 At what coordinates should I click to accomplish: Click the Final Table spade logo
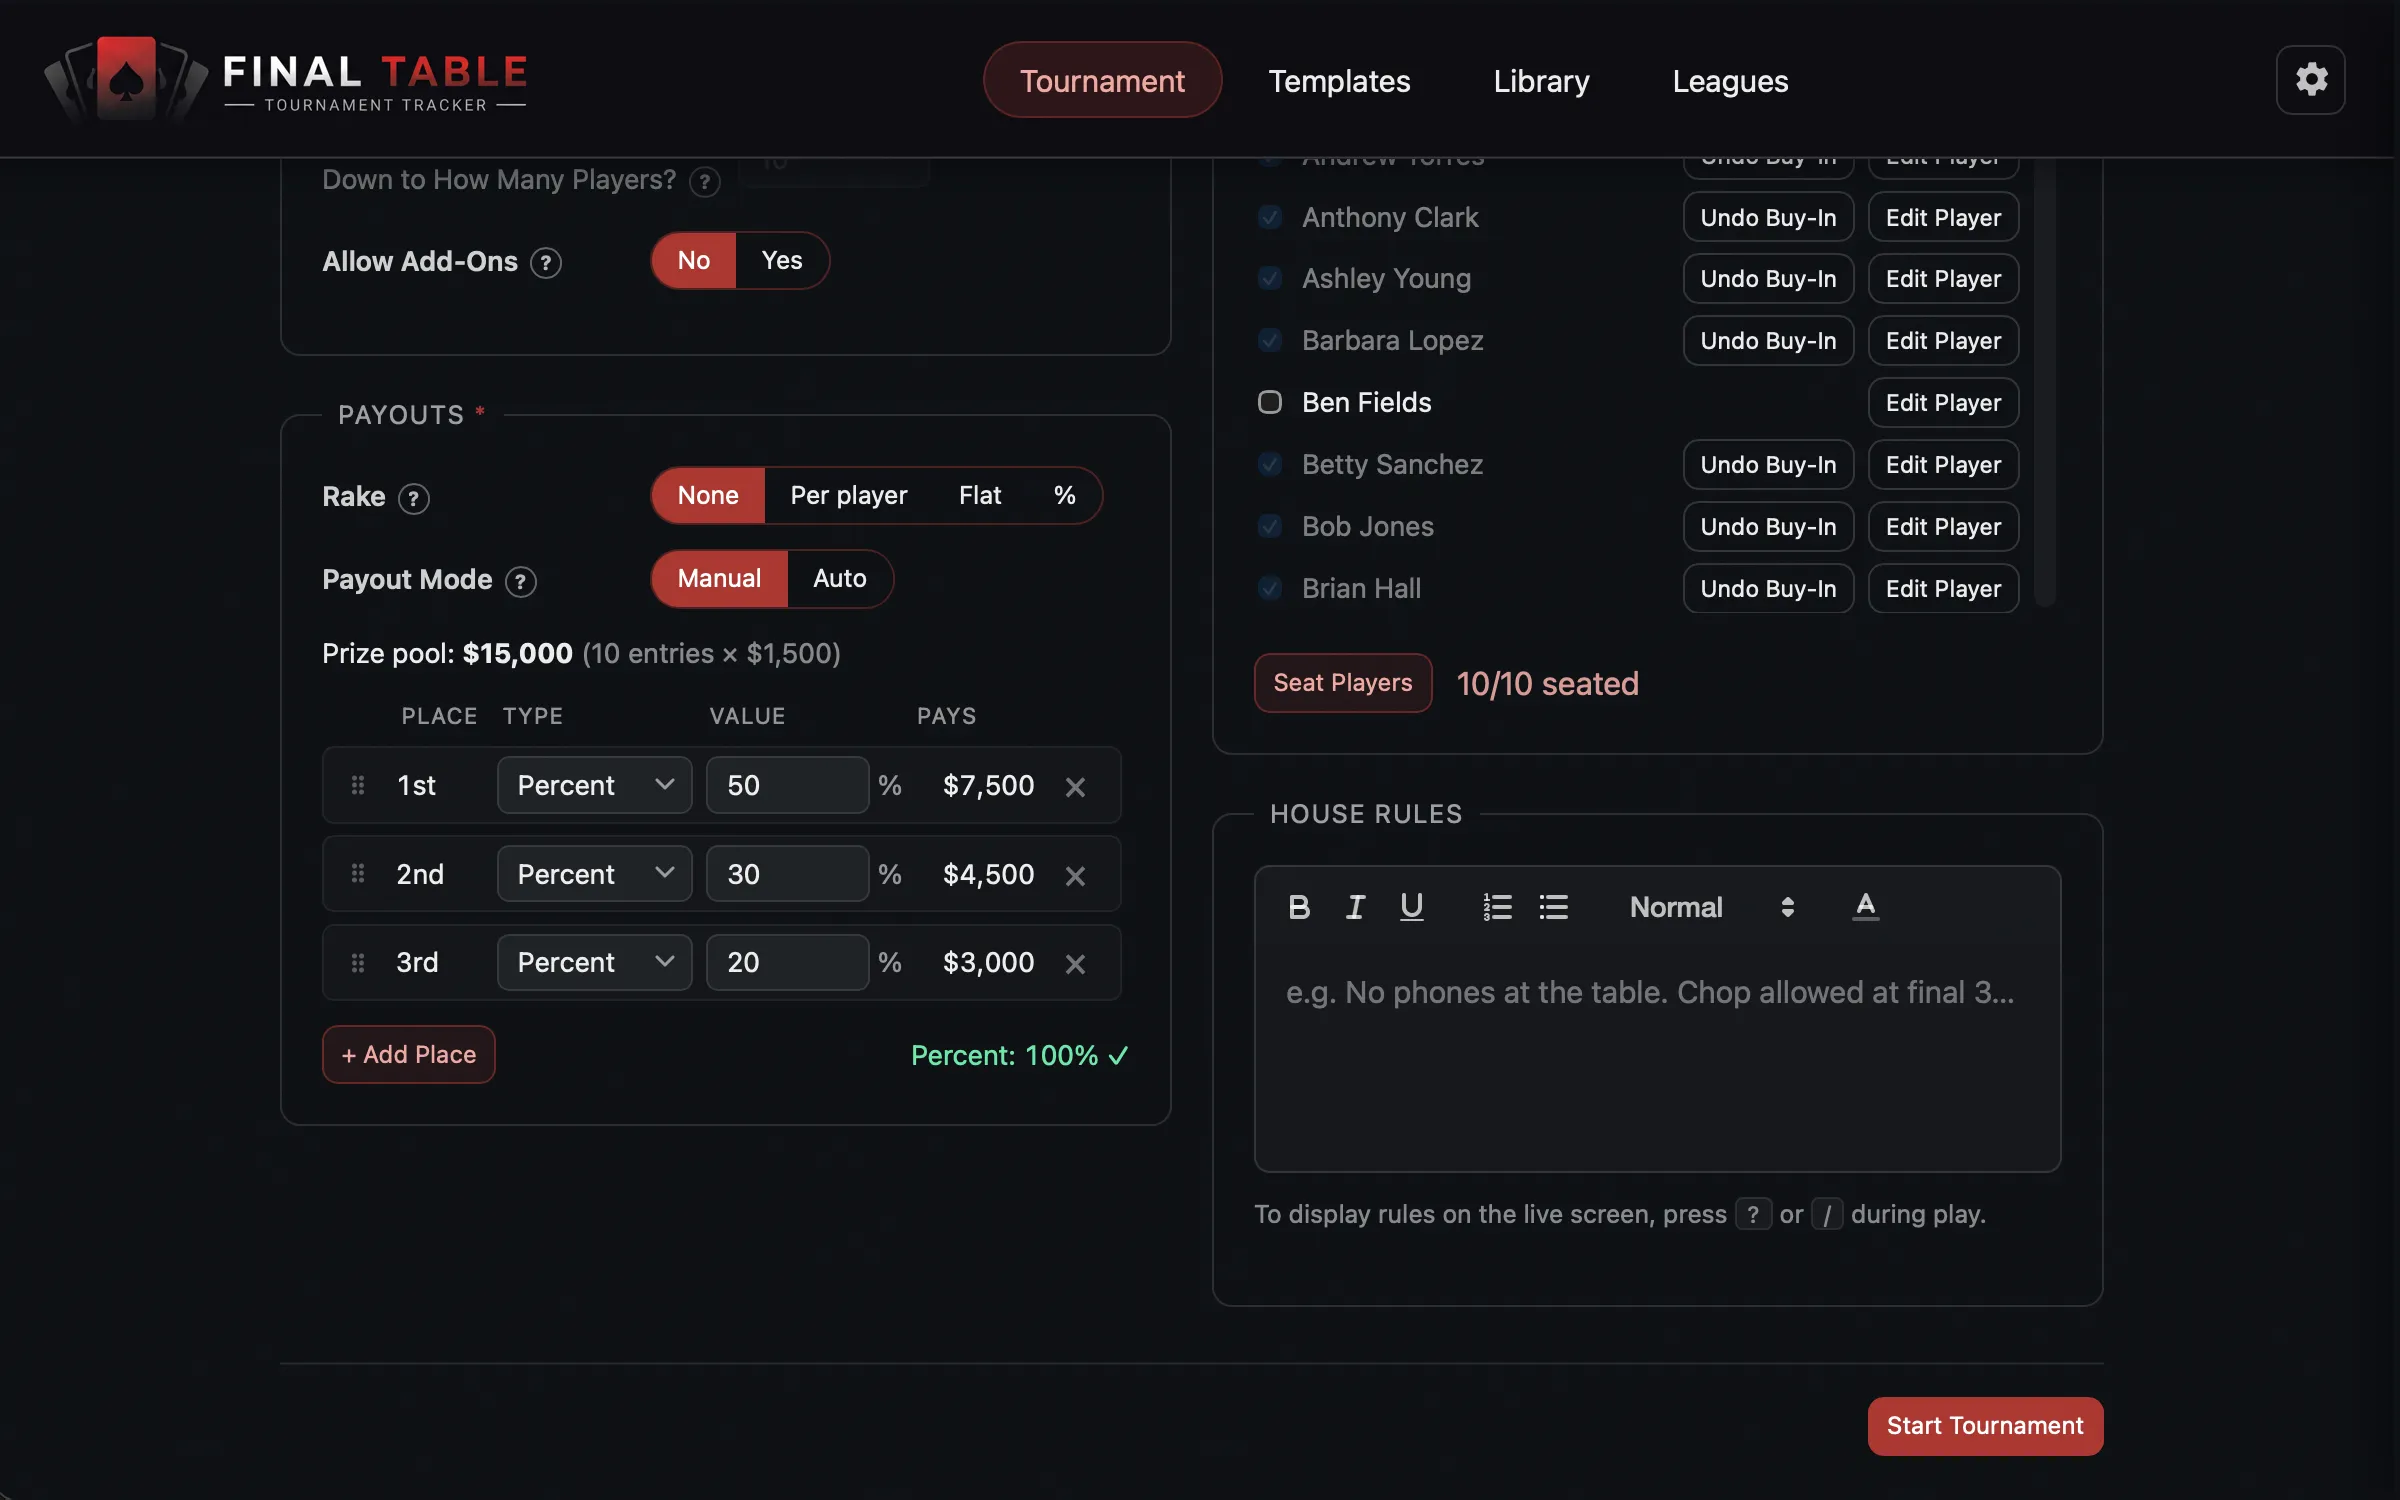coord(126,78)
